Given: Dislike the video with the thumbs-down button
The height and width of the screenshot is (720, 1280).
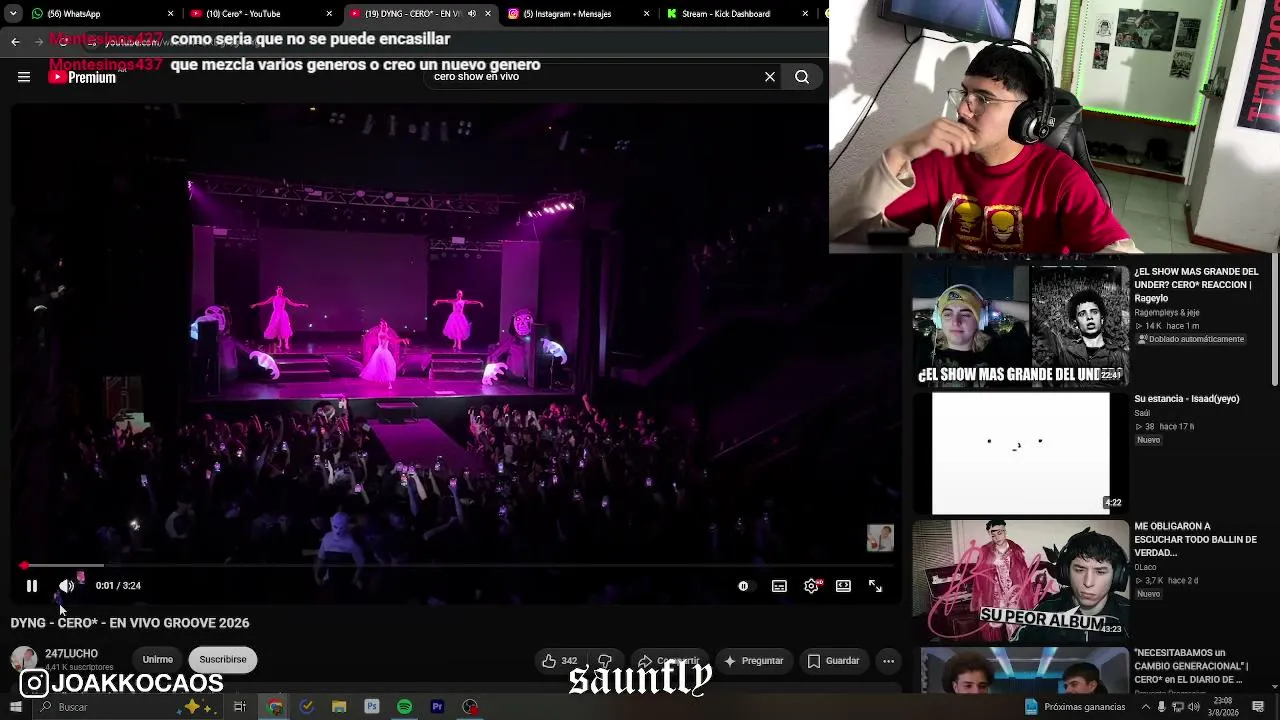Looking at the screenshot, I should click(605, 661).
